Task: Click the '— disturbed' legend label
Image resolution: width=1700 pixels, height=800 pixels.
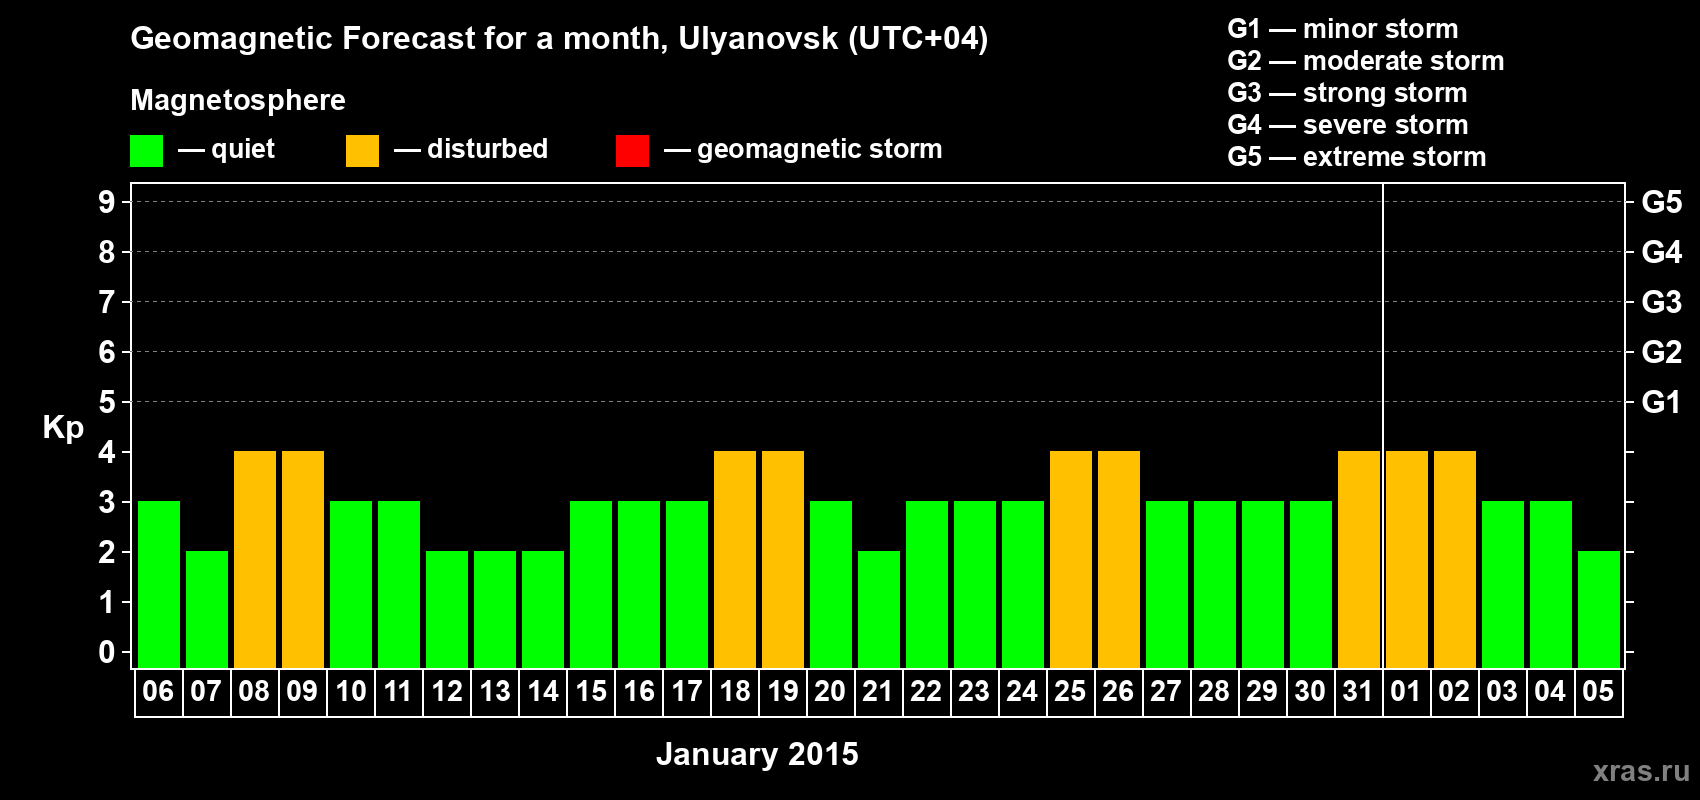Action: (x=471, y=149)
